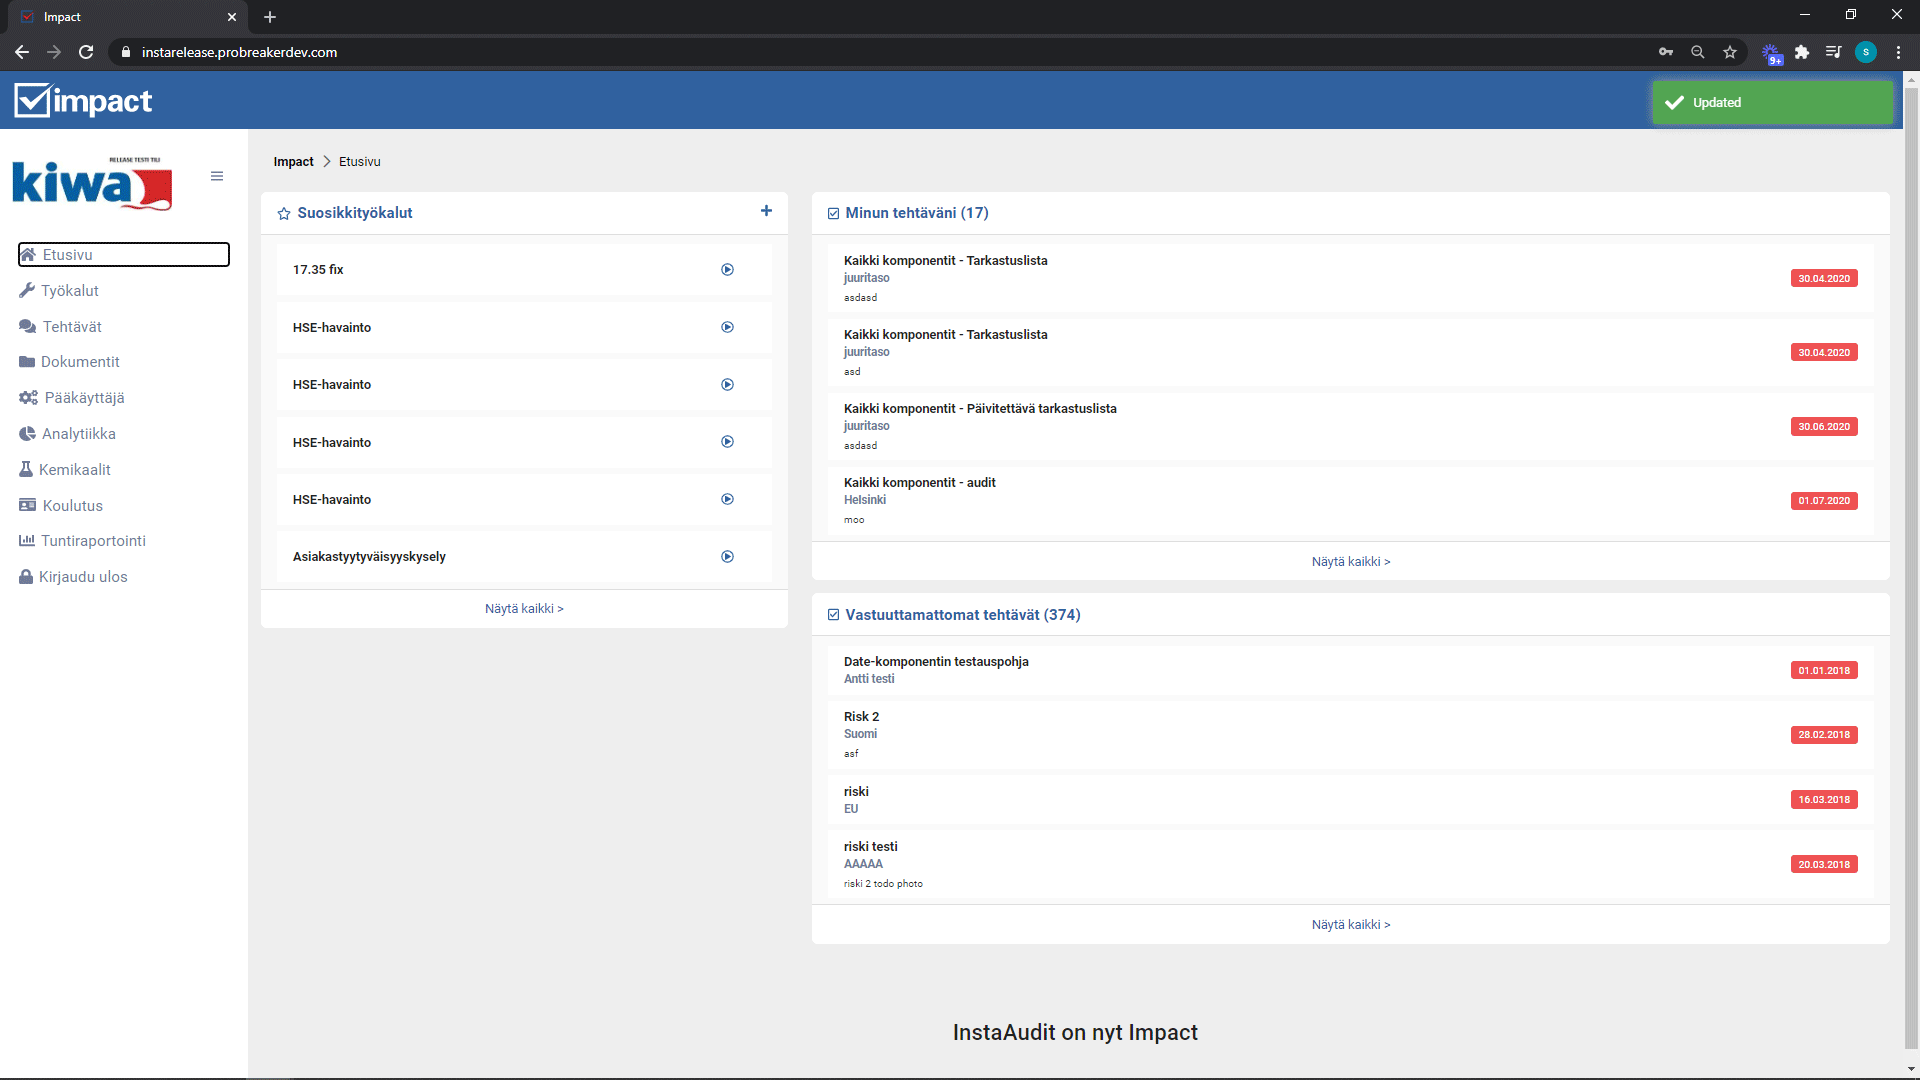Bookmark page with browser star icon
The height and width of the screenshot is (1080, 1920).
tap(1730, 52)
